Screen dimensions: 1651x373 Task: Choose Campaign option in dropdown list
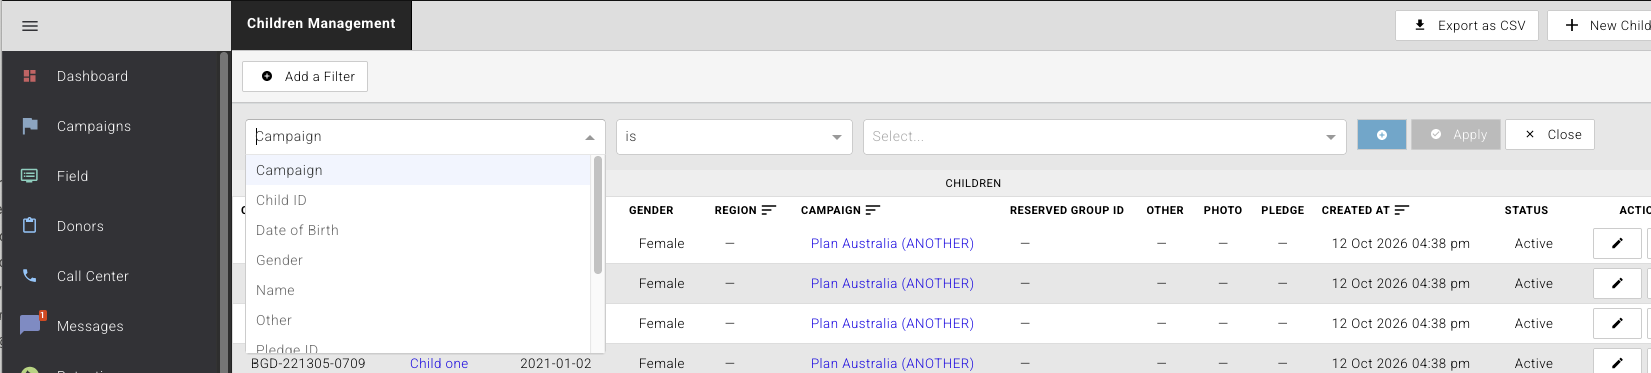[x=418, y=170]
